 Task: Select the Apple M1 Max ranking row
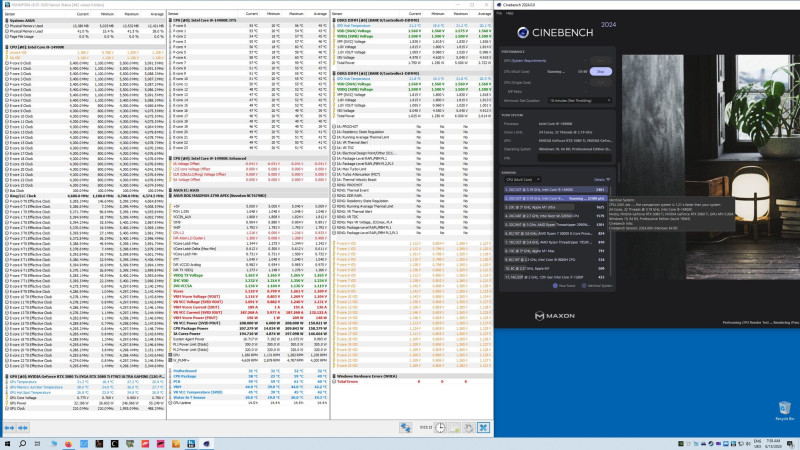tap(555, 251)
